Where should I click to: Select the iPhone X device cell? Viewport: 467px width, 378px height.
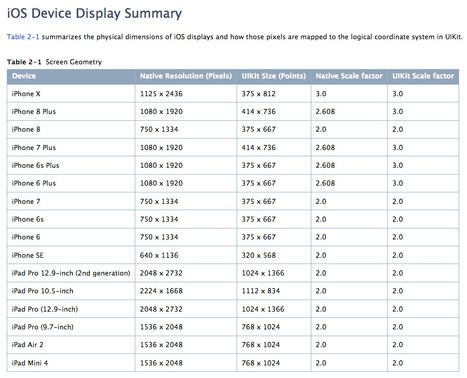pyautogui.click(x=71, y=94)
